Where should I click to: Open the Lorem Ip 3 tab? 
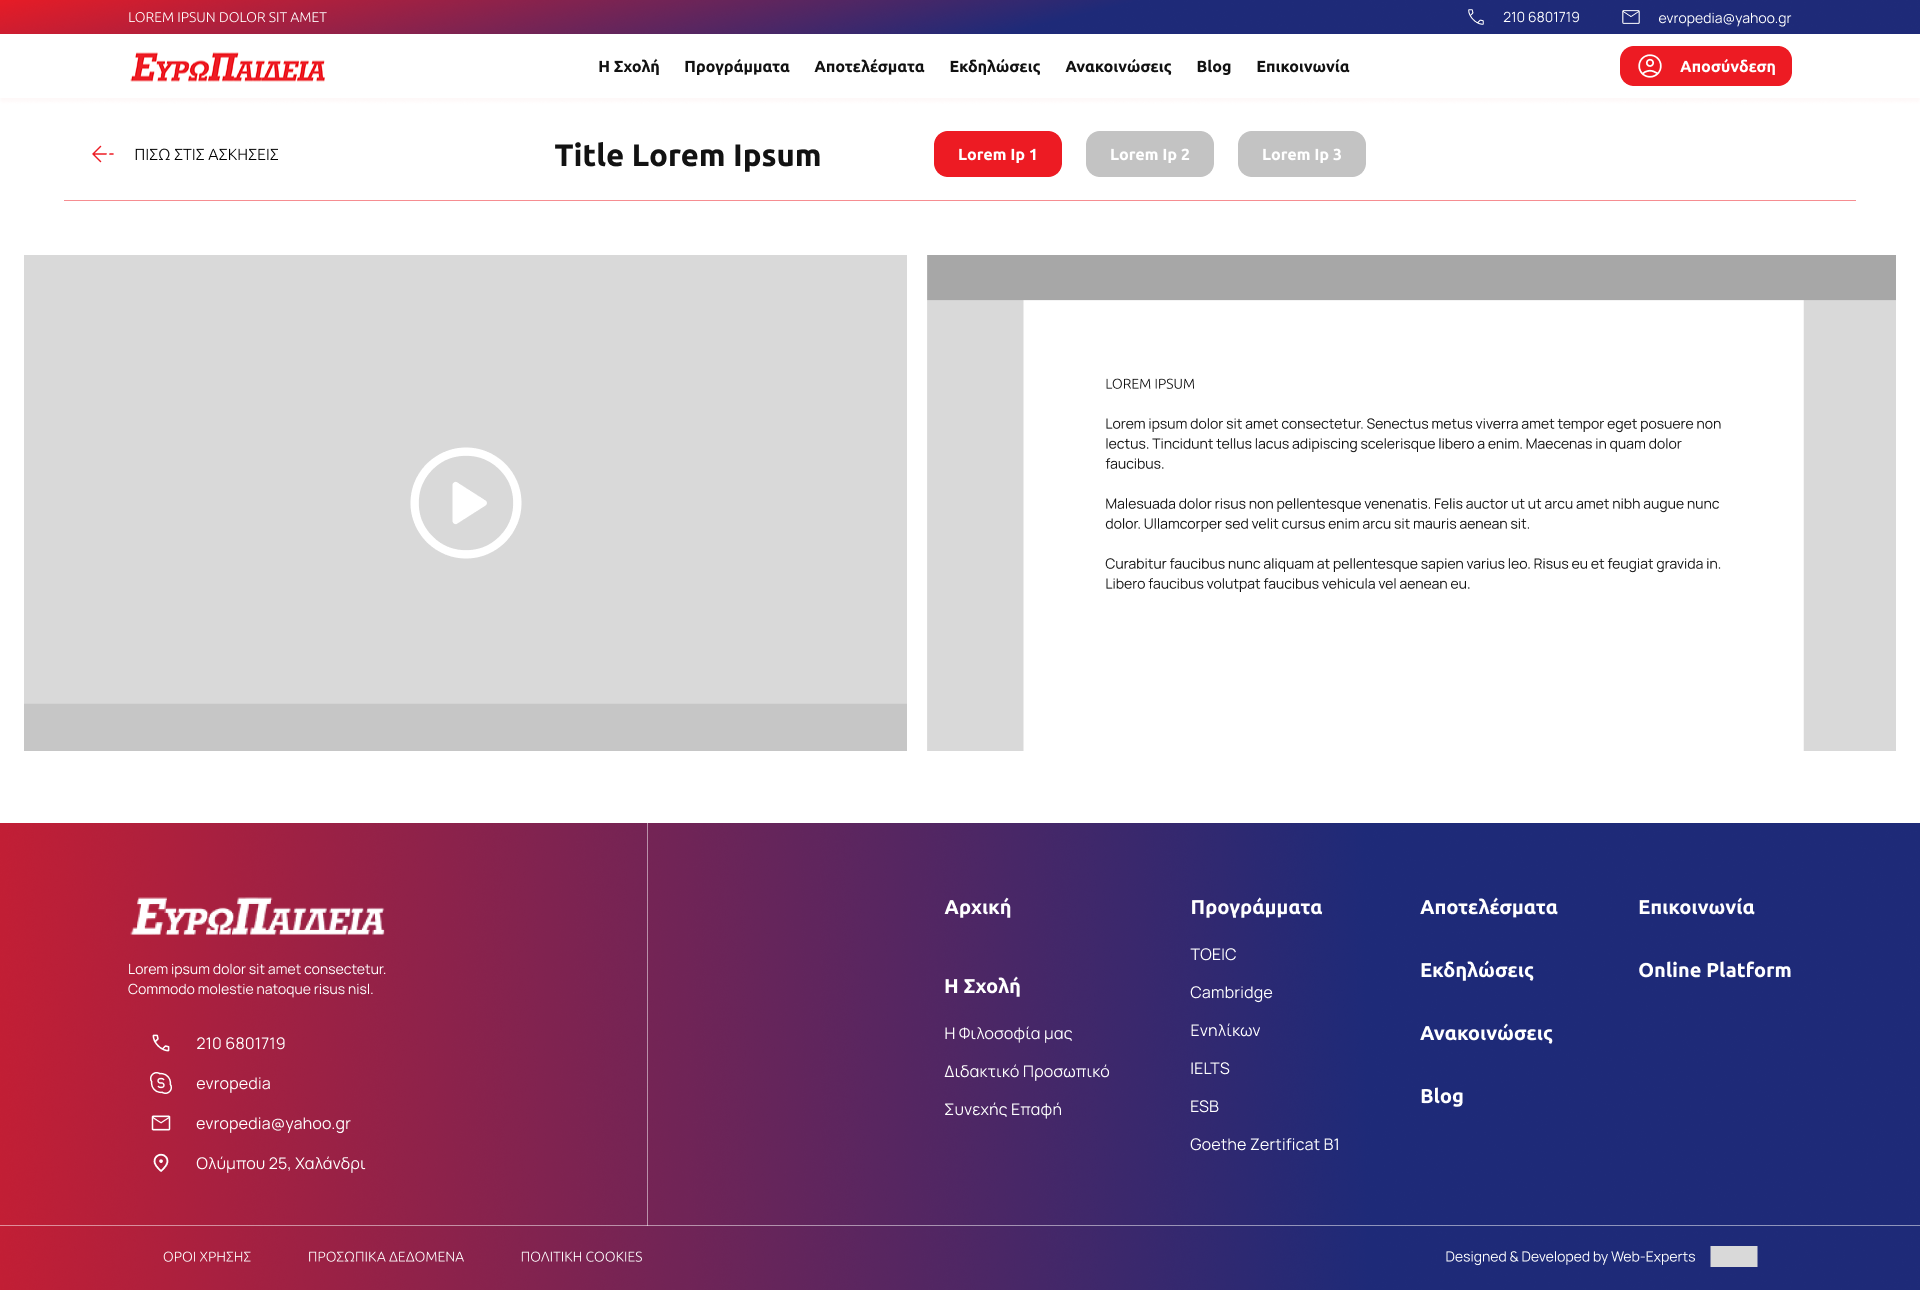tap(1301, 154)
